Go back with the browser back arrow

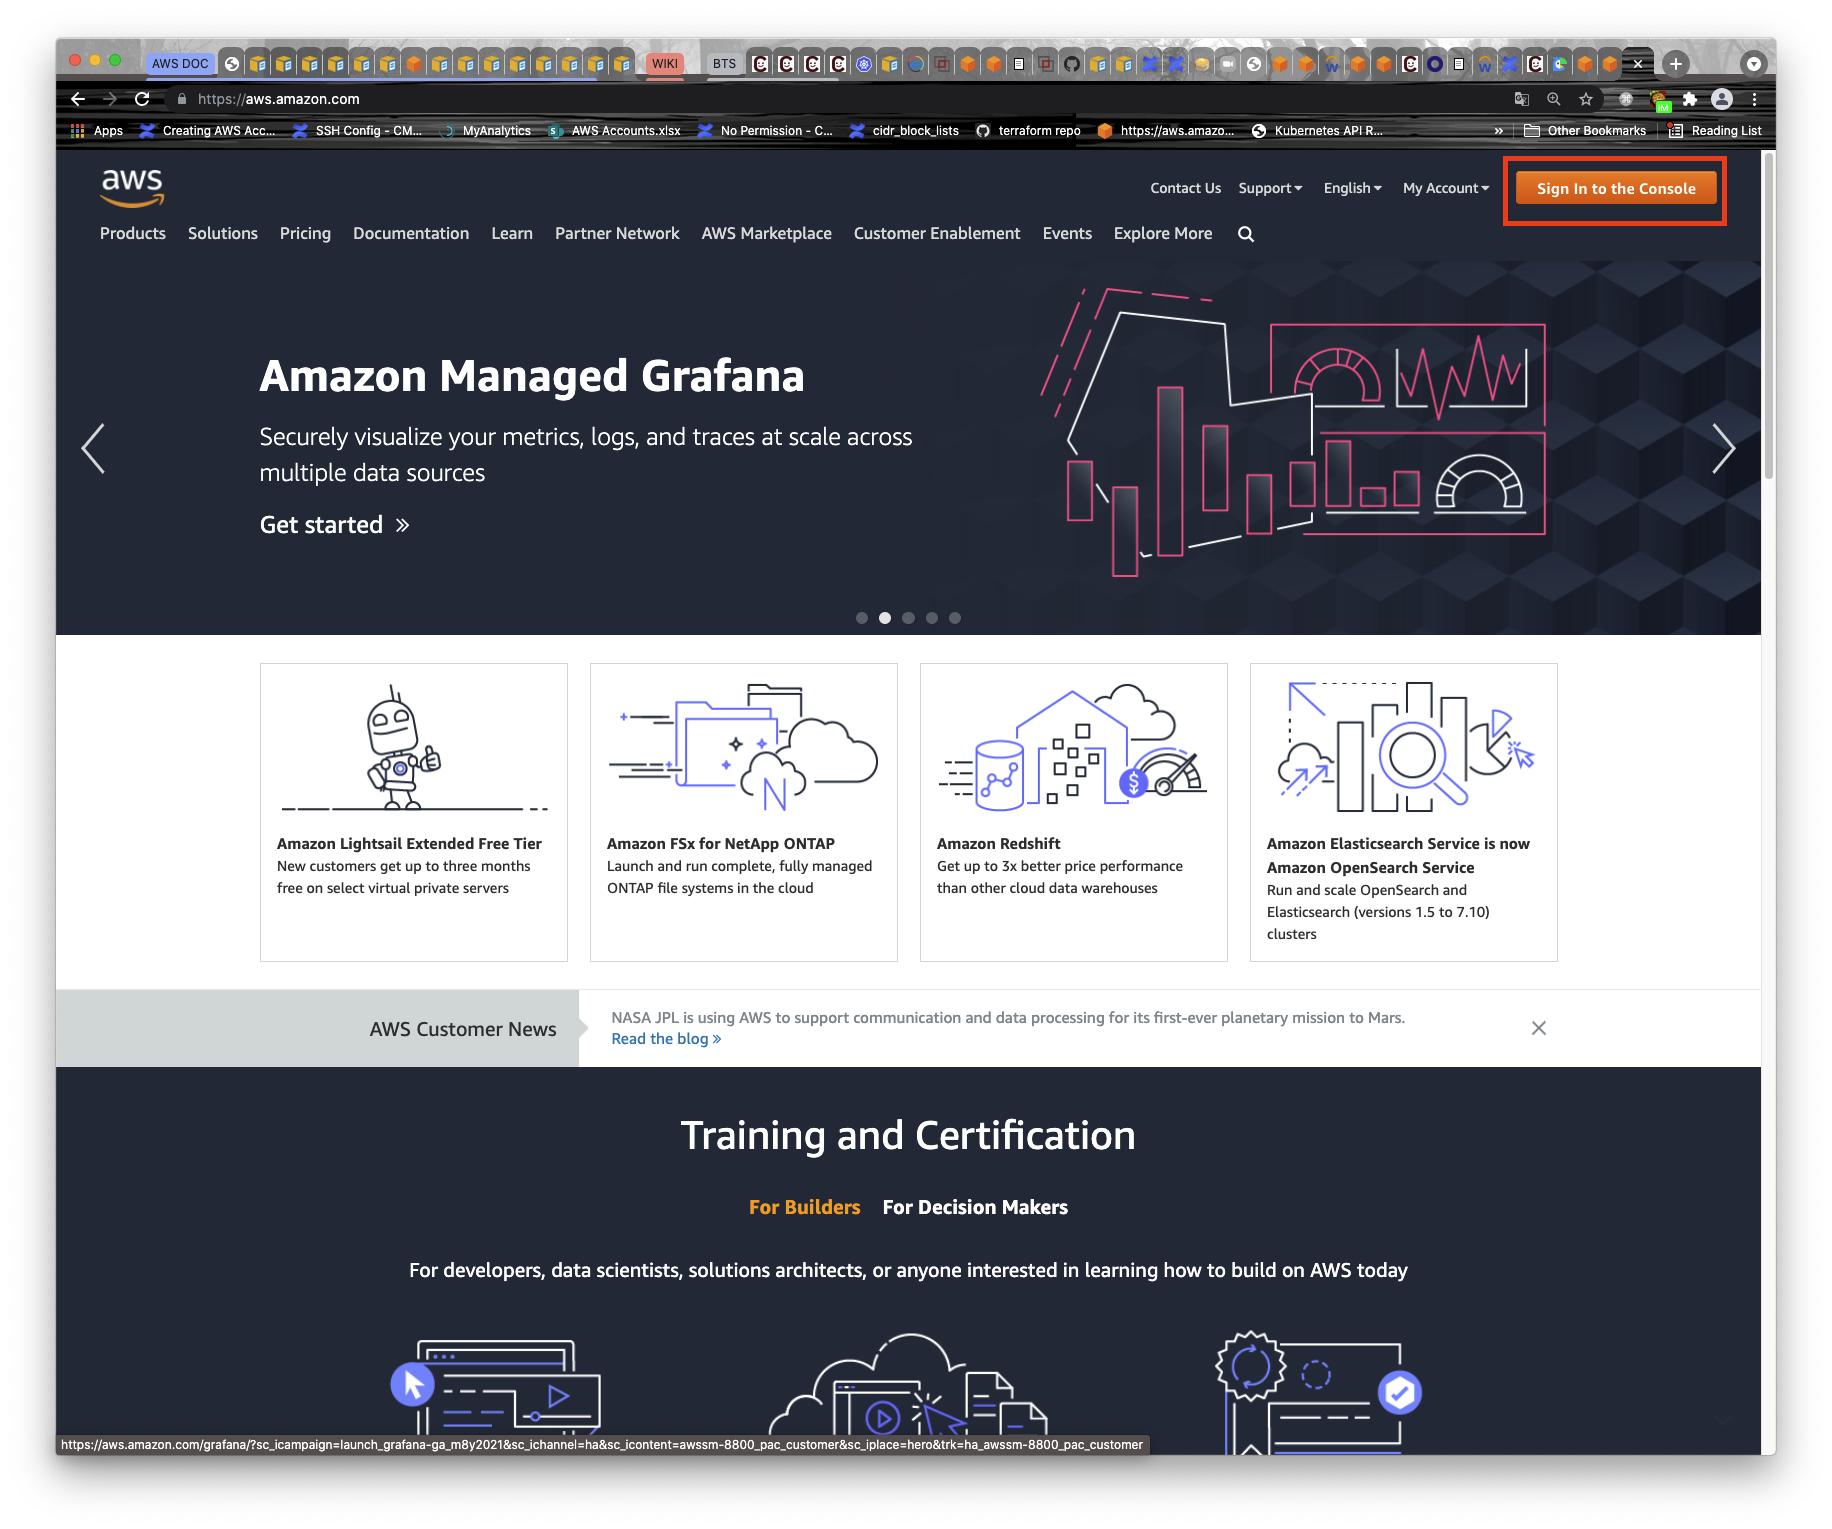(x=78, y=99)
